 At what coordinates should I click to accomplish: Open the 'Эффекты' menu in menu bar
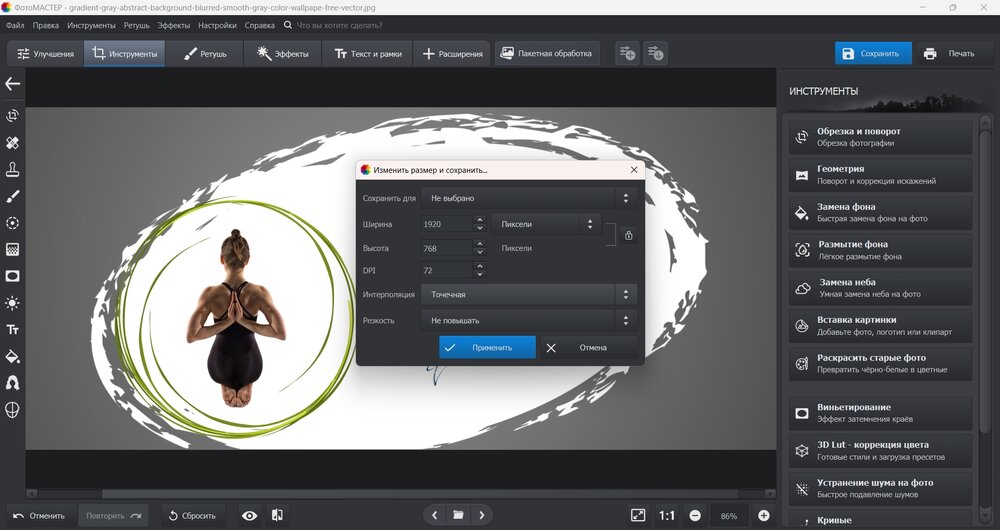(x=173, y=24)
